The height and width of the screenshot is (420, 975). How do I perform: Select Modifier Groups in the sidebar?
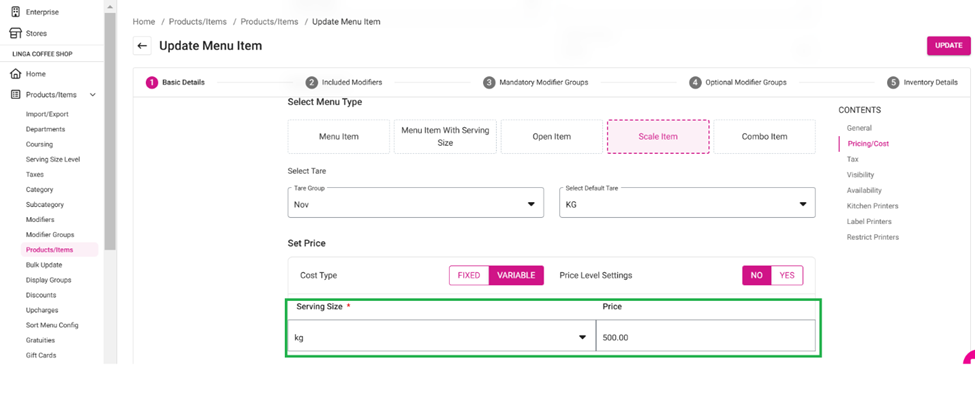click(x=50, y=235)
